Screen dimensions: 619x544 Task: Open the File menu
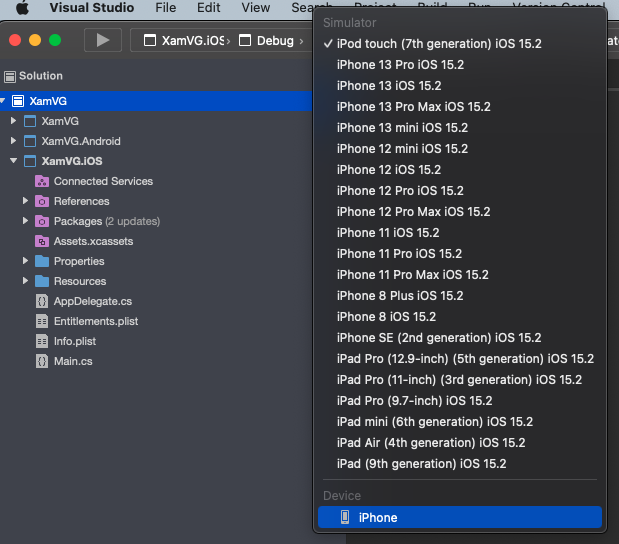point(165,7)
